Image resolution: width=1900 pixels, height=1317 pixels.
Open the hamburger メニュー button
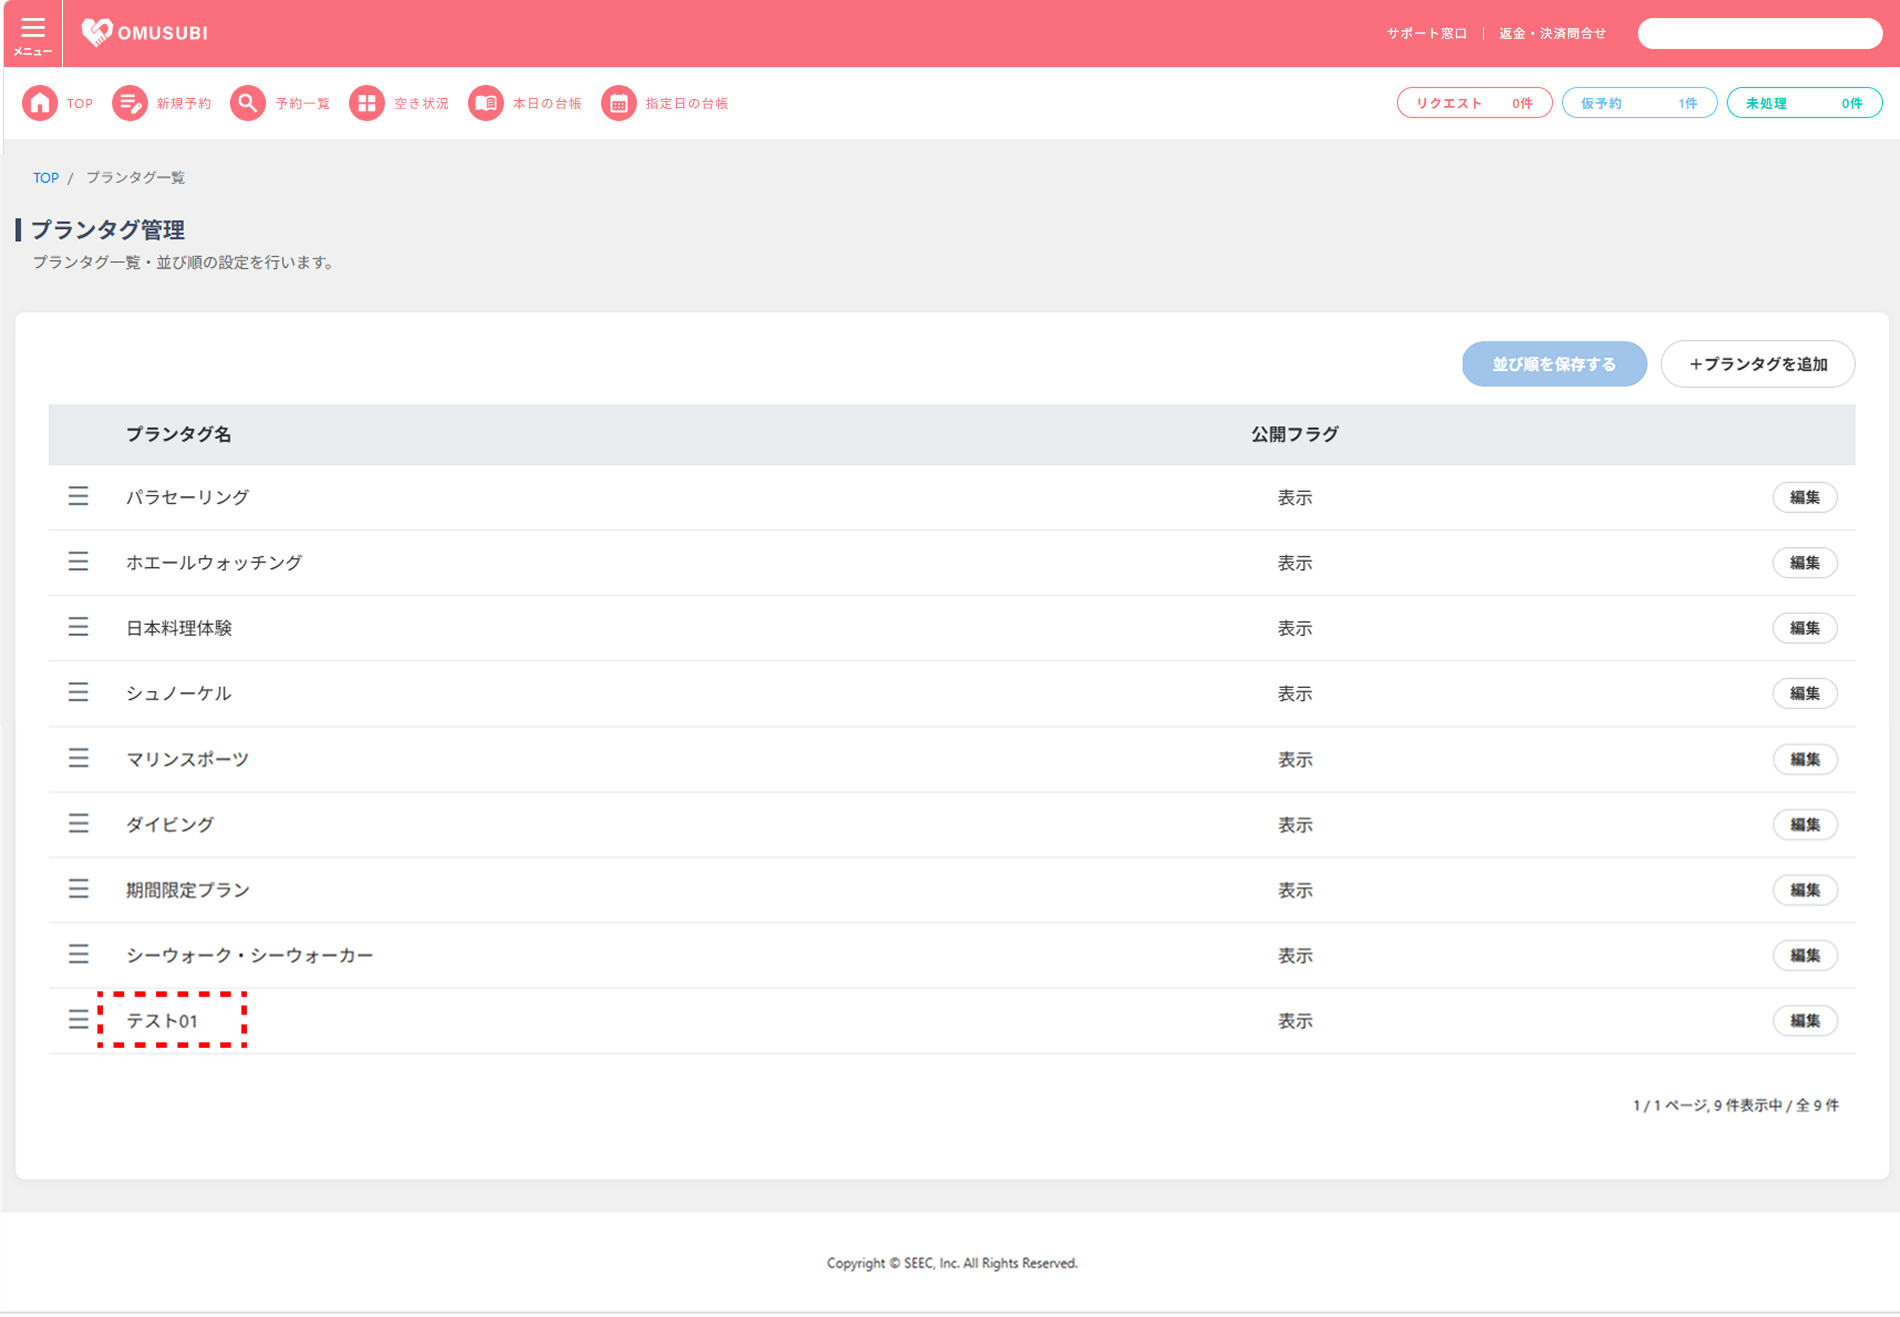coord(32,34)
